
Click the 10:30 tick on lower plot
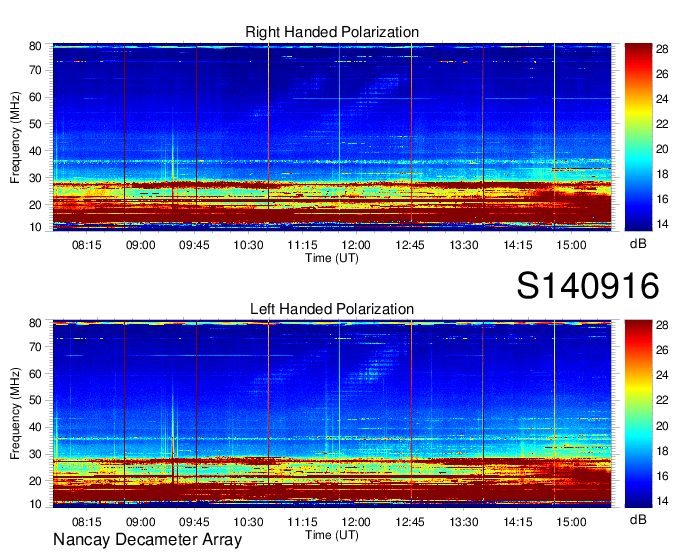point(248,522)
